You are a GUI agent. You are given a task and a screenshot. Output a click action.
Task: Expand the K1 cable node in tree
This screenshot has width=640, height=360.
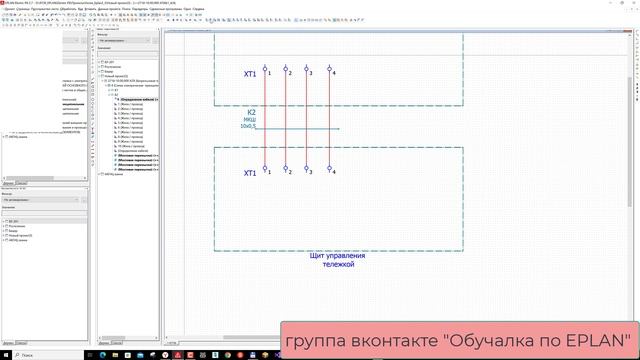[109, 90]
